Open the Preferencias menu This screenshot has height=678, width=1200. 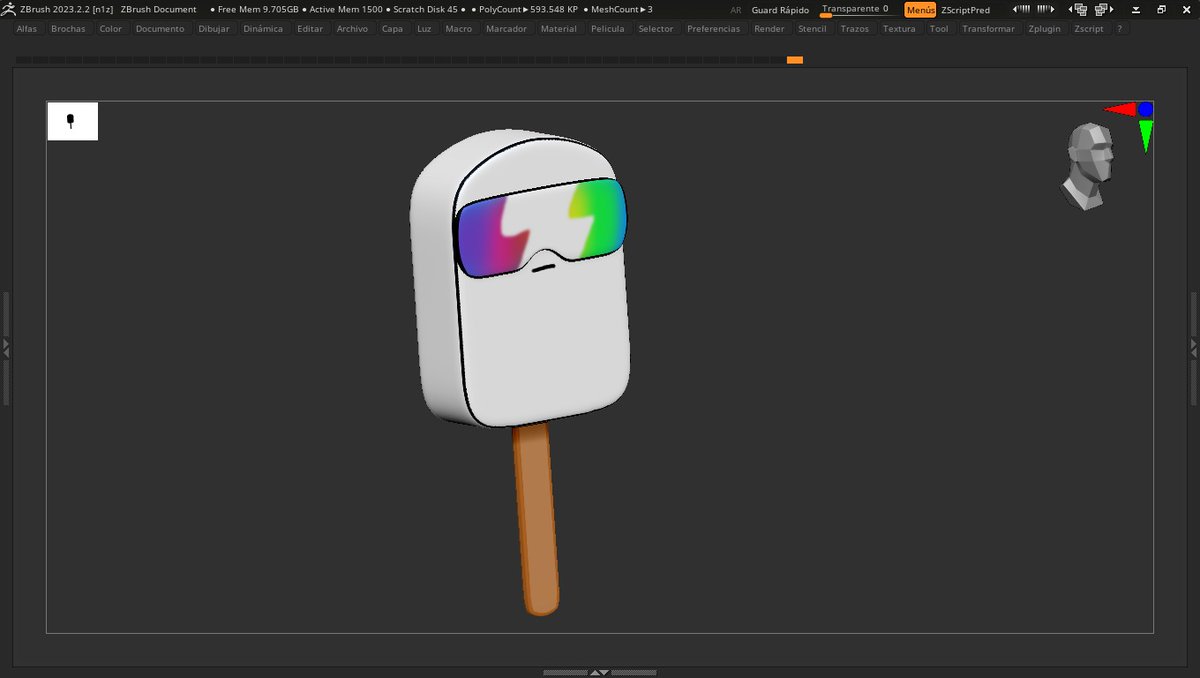point(714,29)
